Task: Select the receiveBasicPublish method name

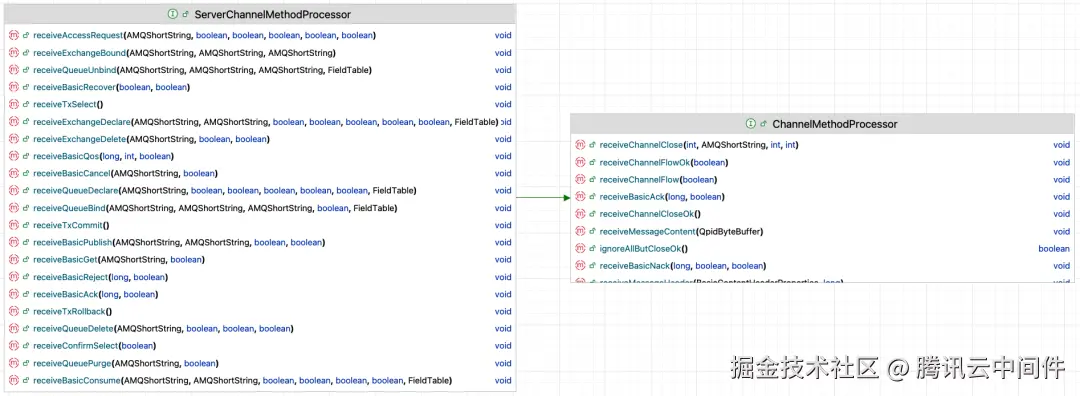Action: 72,242
